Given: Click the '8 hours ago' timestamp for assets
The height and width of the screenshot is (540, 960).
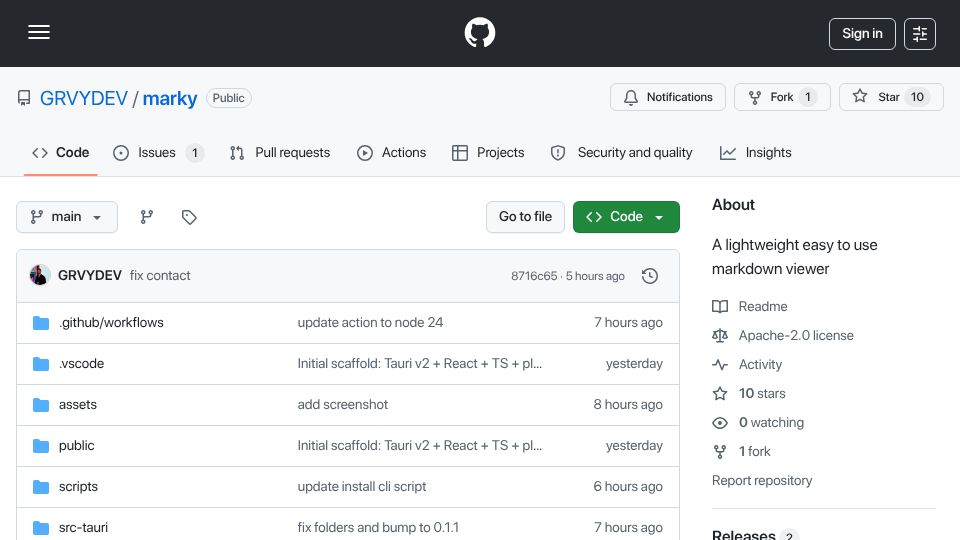Looking at the screenshot, I should 628,405.
